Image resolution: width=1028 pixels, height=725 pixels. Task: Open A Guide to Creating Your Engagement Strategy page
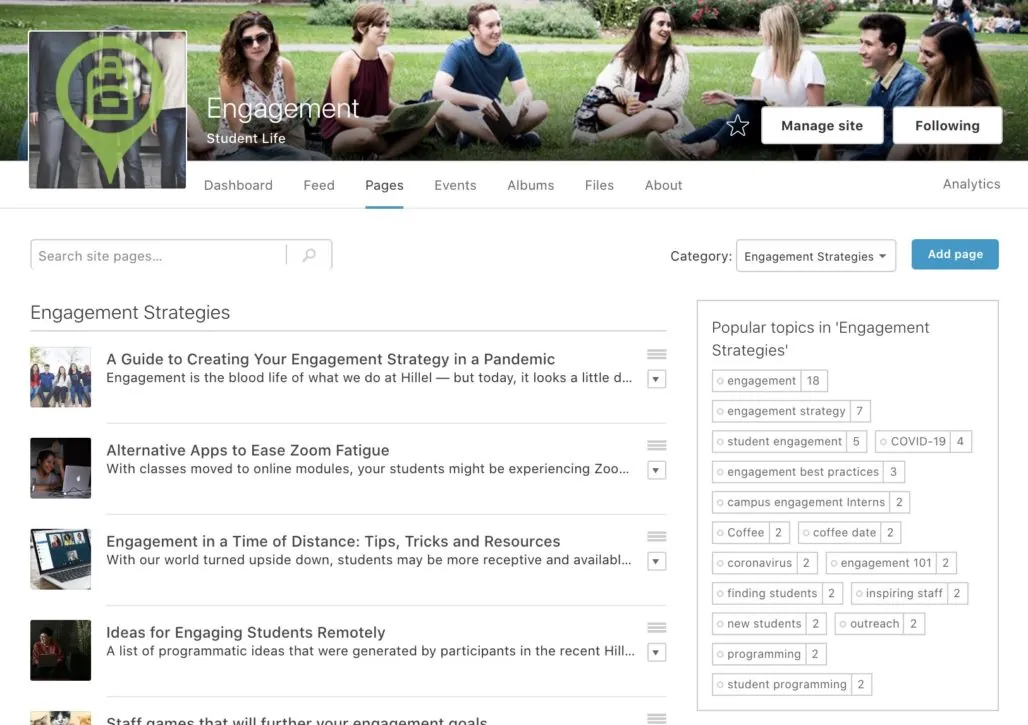(330, 359)
